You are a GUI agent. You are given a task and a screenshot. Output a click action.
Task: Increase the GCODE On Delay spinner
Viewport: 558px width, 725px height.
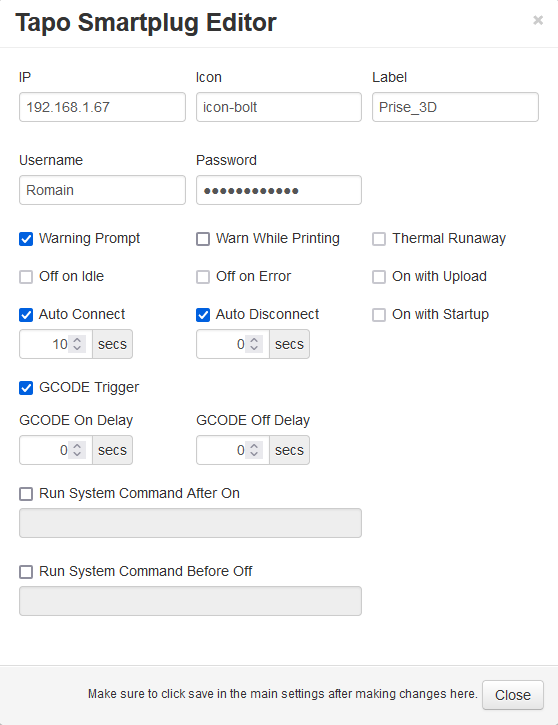tap(77, 445)
